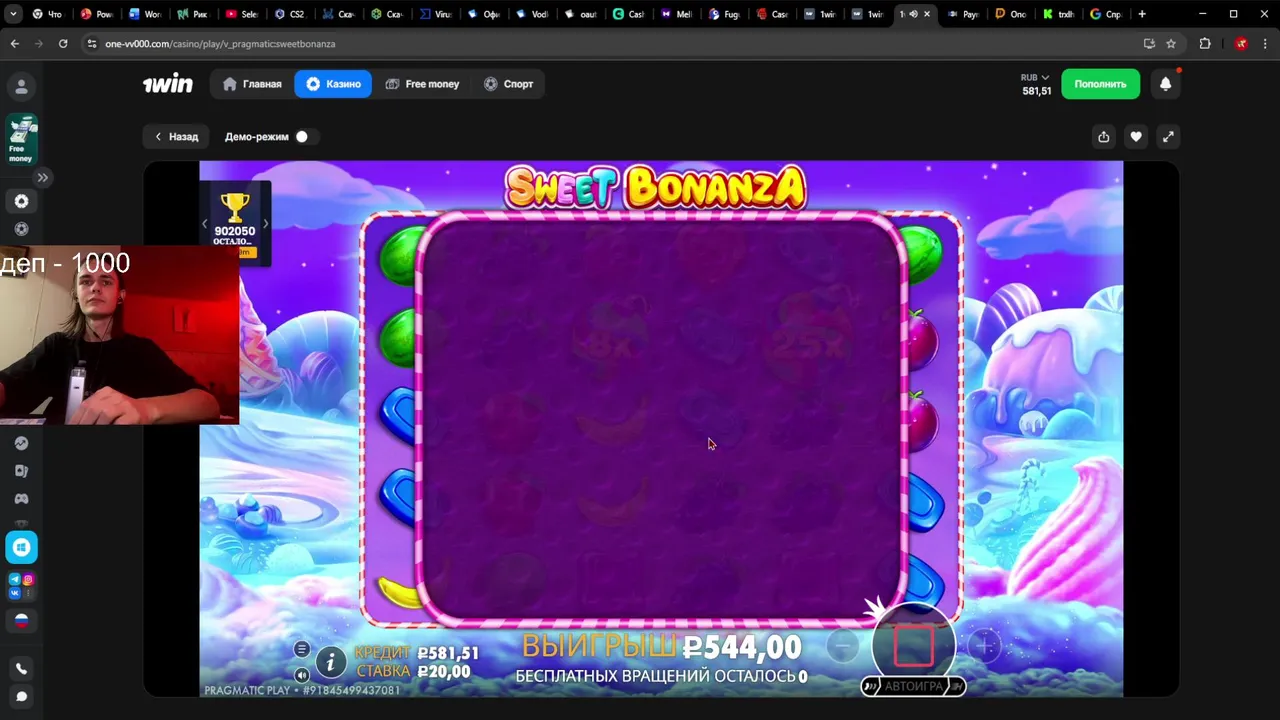Screen dimensions: 1280x720
Task: Open the phone support icon
Action: tap(21, 669)
